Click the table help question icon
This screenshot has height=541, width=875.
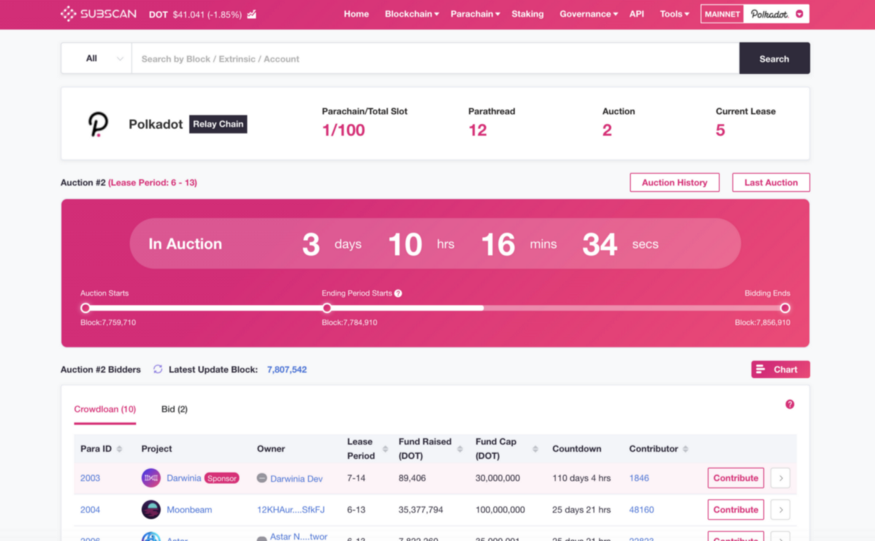(790, 404)
